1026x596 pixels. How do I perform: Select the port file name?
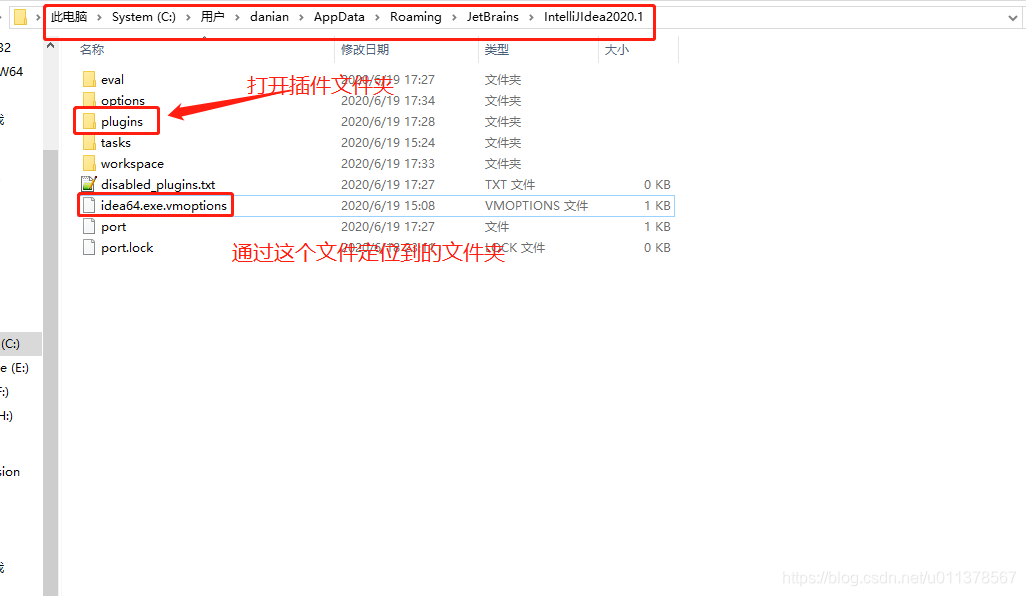[113, 227]
